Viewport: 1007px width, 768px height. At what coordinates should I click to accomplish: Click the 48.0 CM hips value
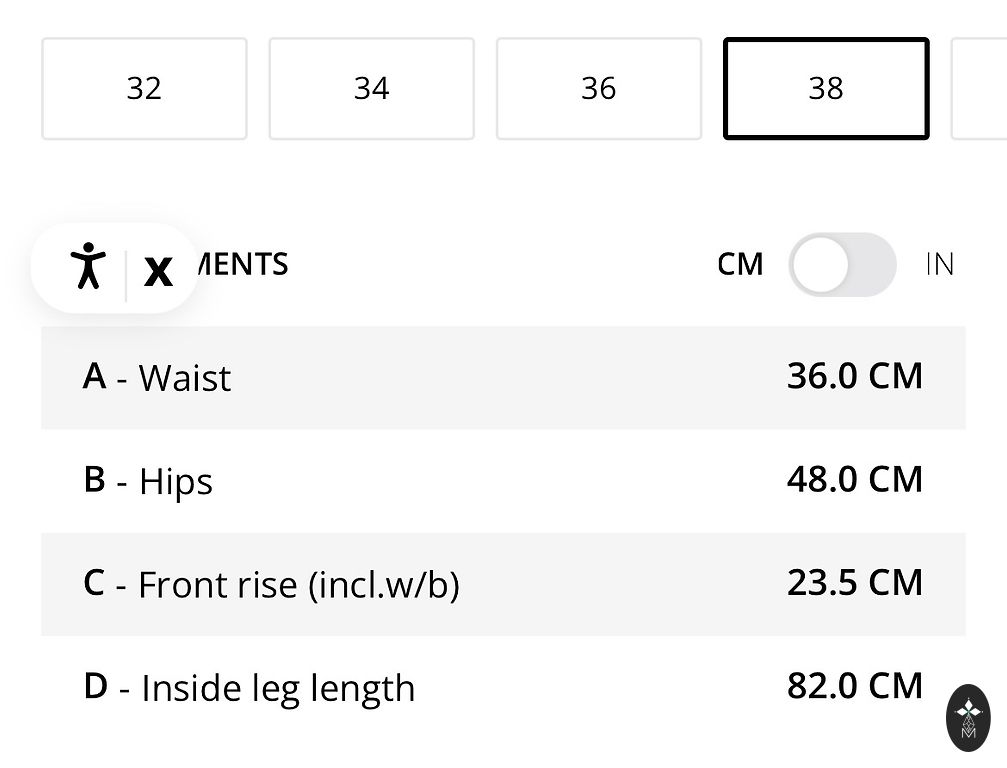pos(855,479)
